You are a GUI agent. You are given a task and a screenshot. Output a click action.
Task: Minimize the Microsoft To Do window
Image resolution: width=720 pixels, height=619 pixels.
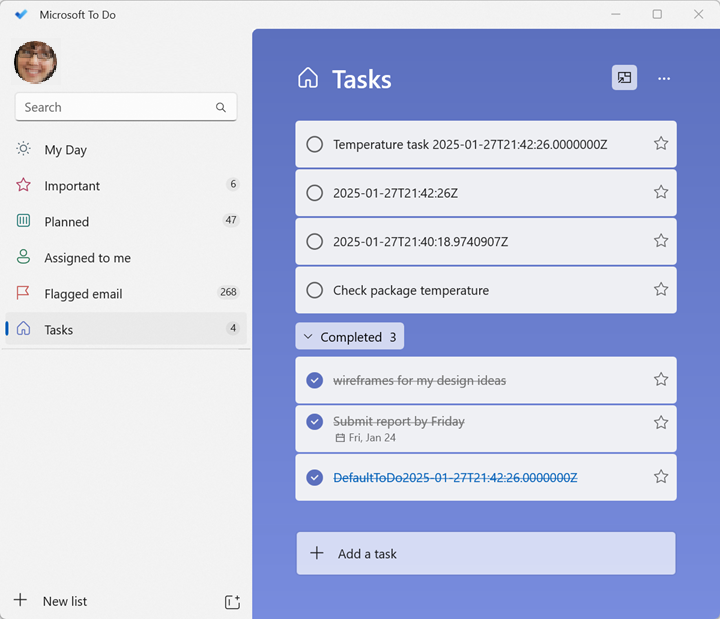click(616, 14)
